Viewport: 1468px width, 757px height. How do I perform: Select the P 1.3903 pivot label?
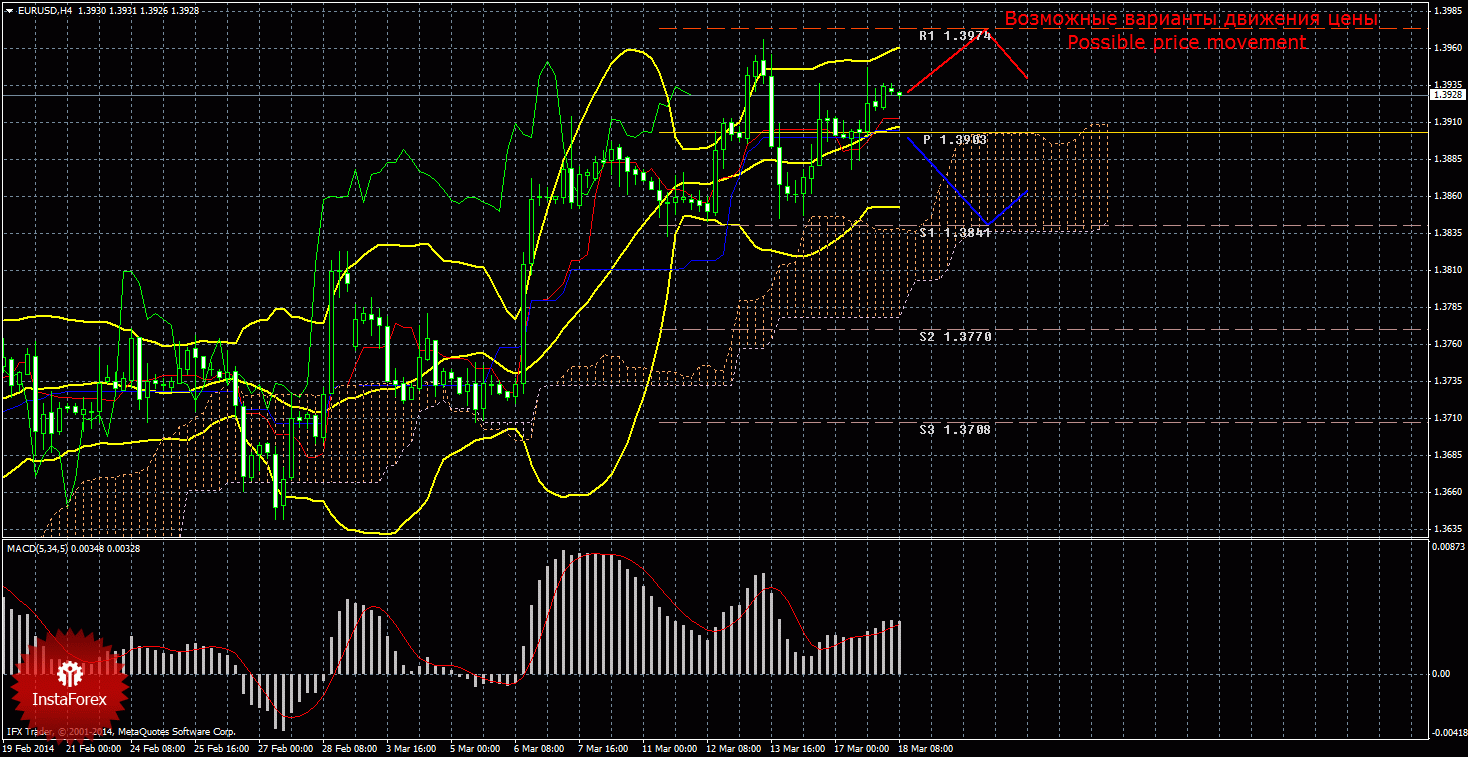955,140
